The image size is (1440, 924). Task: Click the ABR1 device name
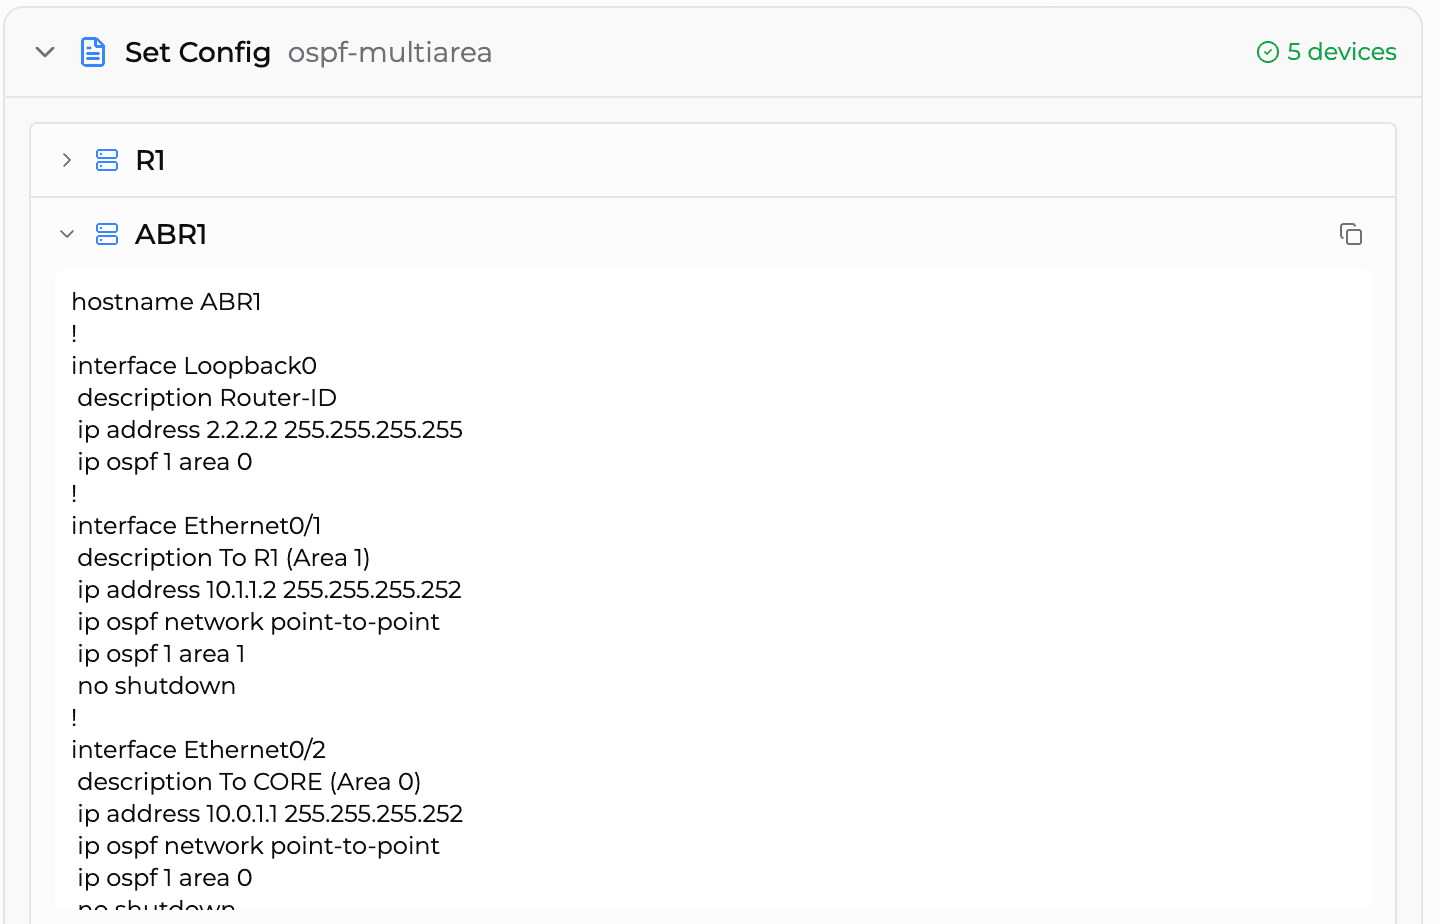(171, 233)
